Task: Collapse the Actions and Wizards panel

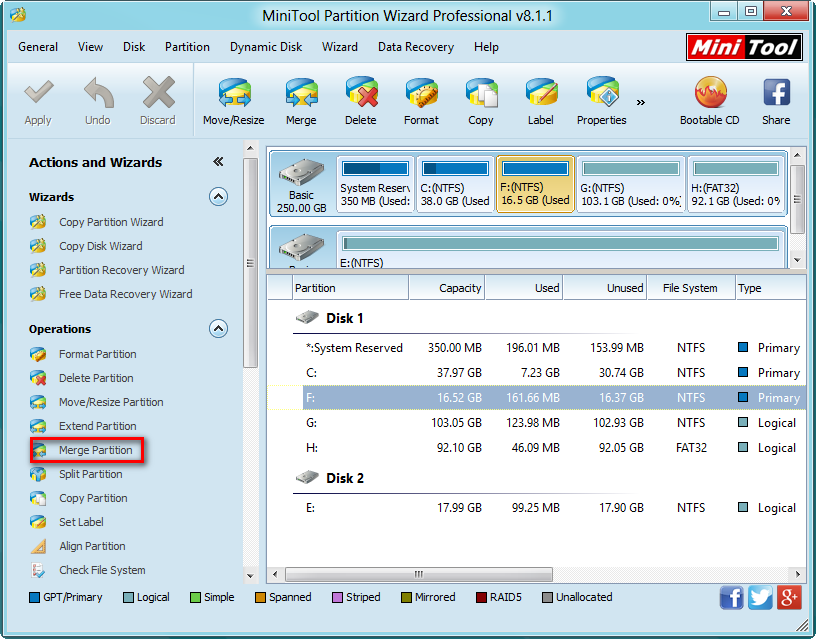Action: point(218,162)
